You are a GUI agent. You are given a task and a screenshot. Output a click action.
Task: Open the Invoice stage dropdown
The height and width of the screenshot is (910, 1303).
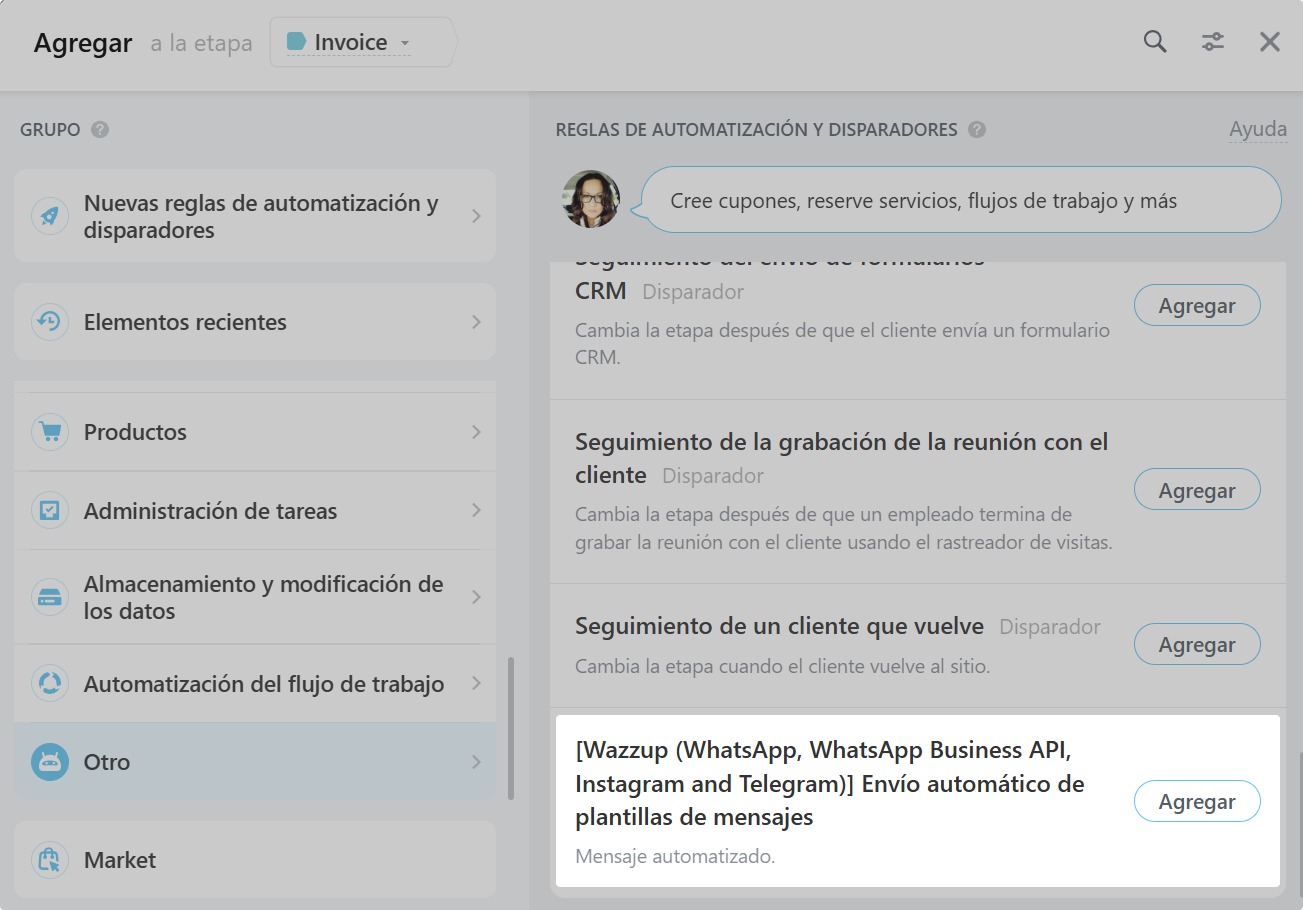click(x=360, y=42)
